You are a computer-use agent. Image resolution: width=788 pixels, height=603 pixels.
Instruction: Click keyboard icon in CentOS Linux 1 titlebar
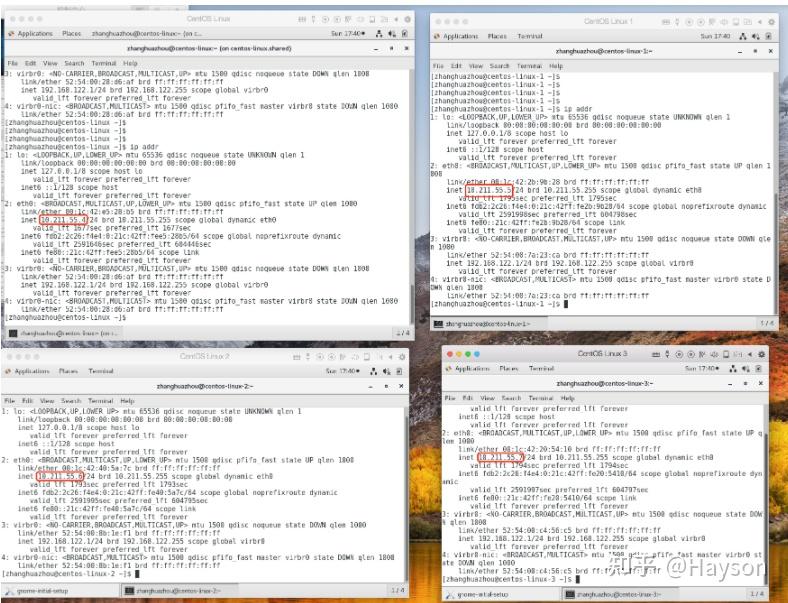tap(666, 22)
